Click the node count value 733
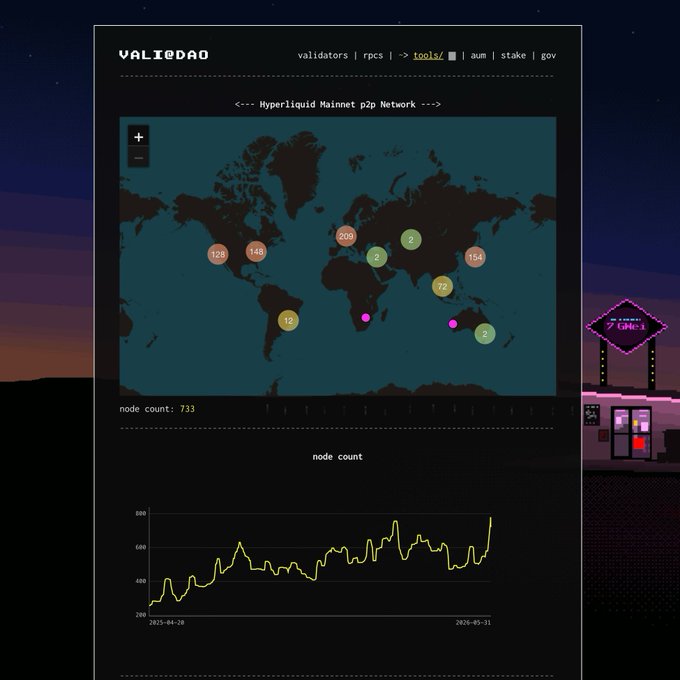Image resolution: width=680 pixels, height=680 pixels. (187, 409)
